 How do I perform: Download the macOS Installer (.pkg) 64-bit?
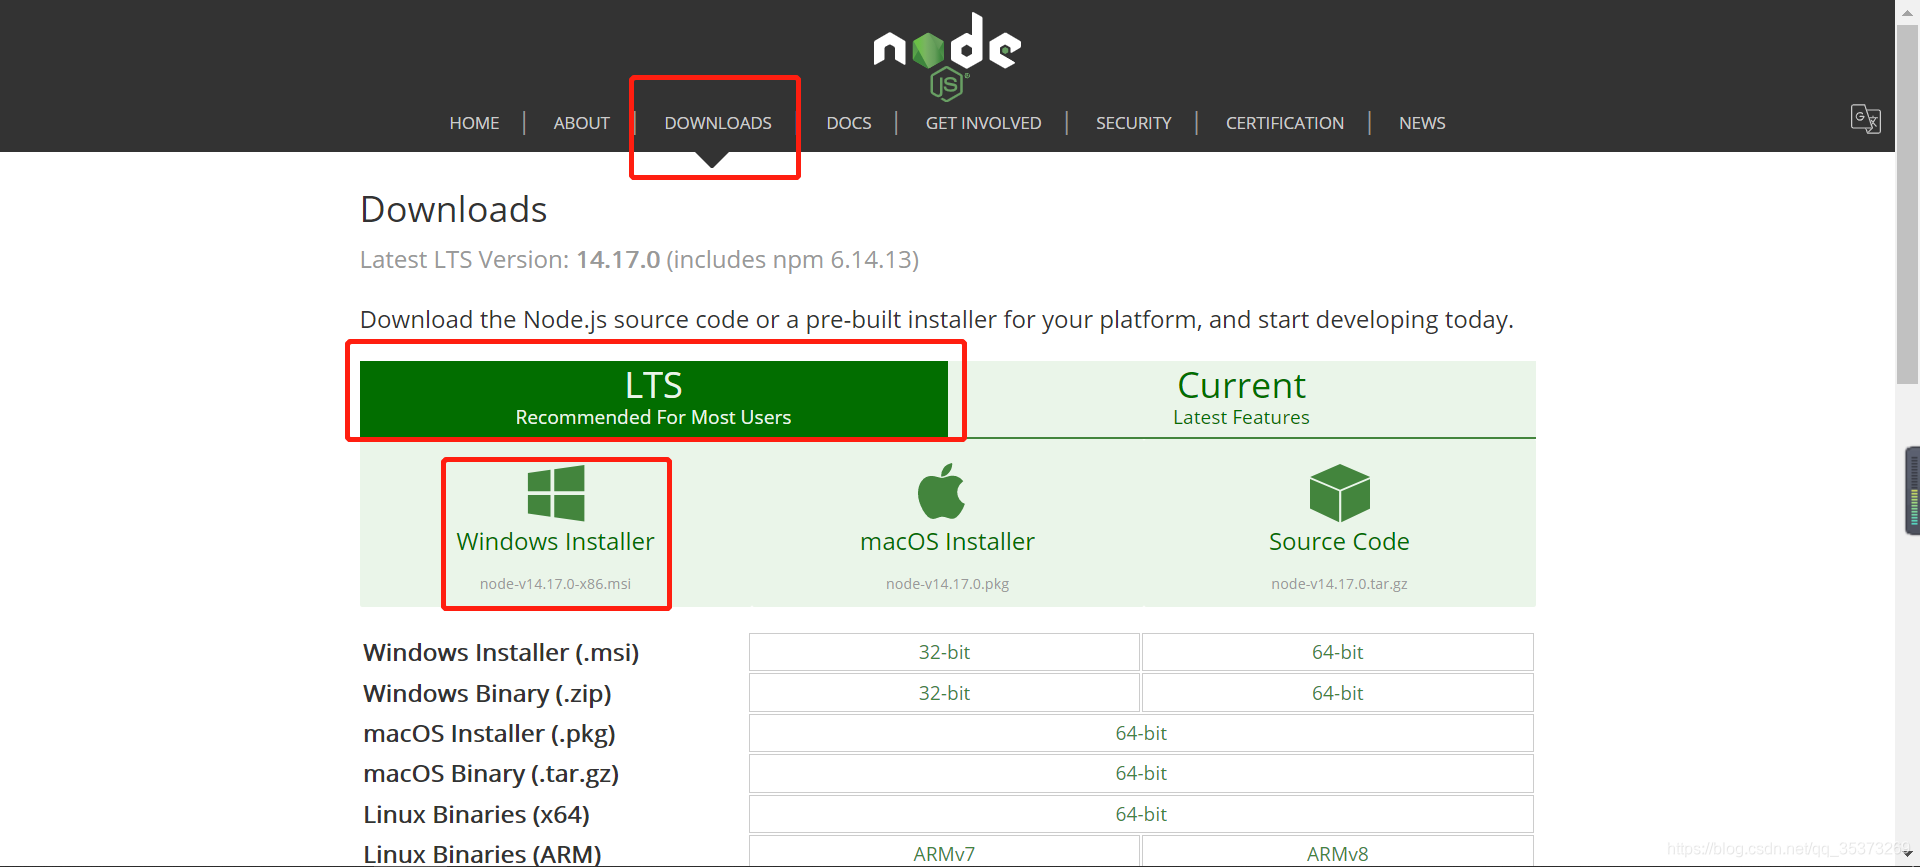pos(1141,733)
